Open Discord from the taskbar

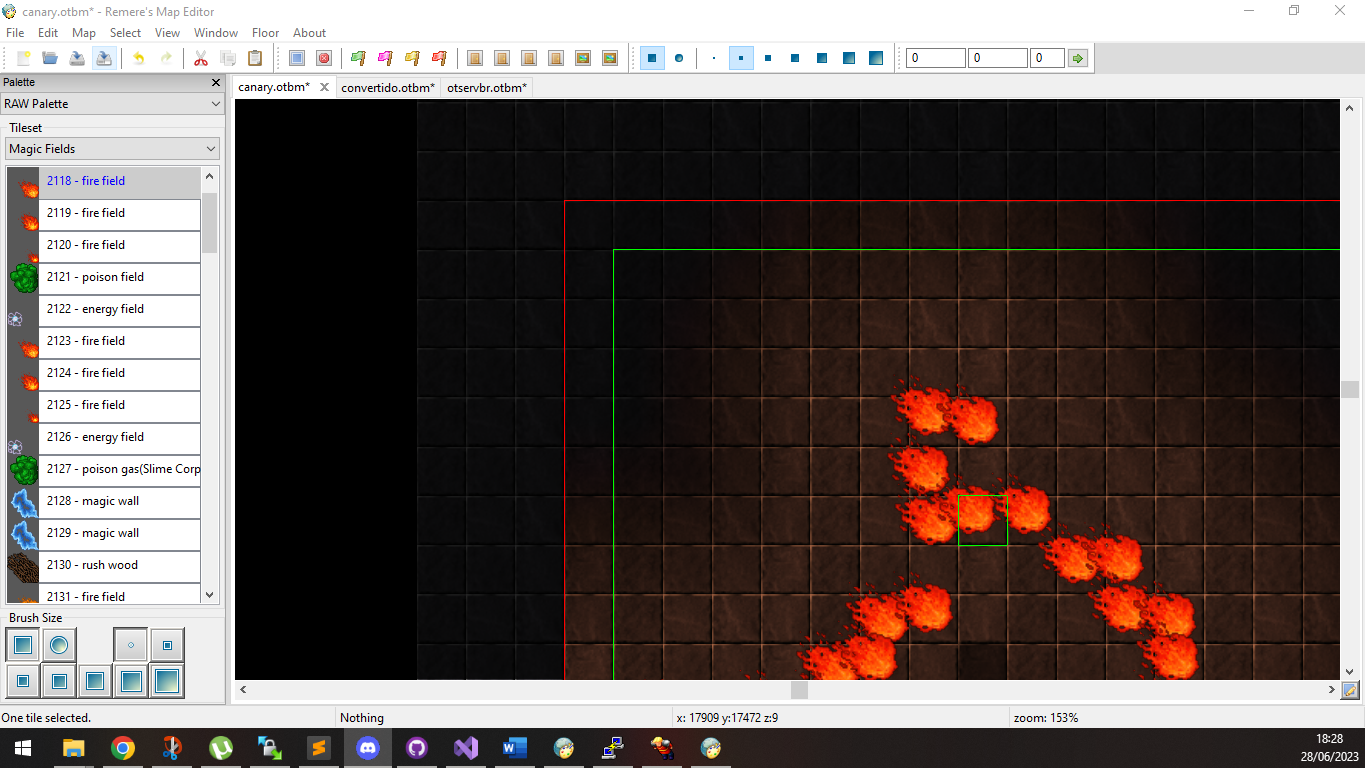pyautogui.click(x=367, y=747)
